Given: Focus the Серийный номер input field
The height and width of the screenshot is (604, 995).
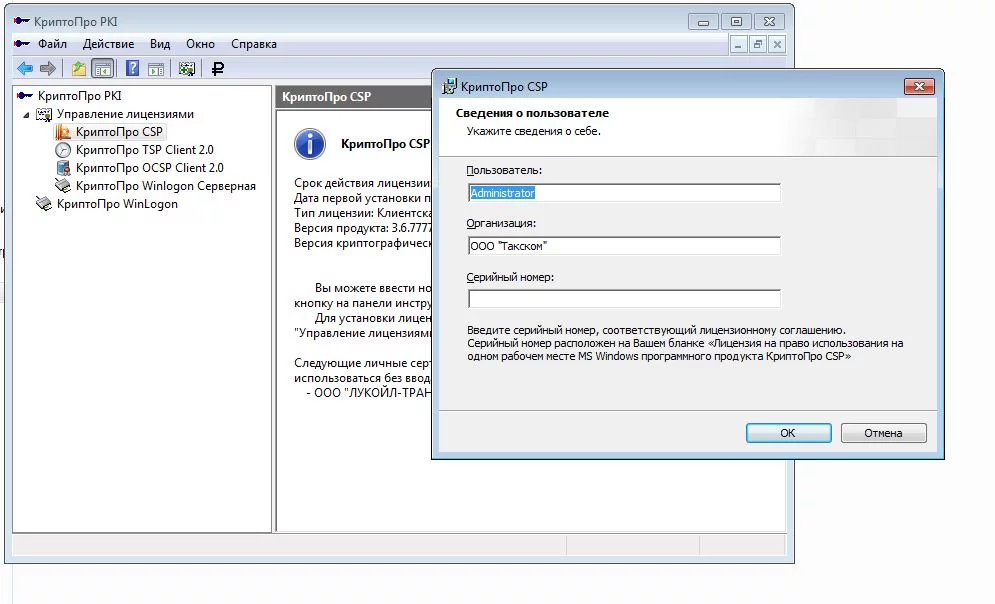Looking at the screenshot, I should (624, 299).
